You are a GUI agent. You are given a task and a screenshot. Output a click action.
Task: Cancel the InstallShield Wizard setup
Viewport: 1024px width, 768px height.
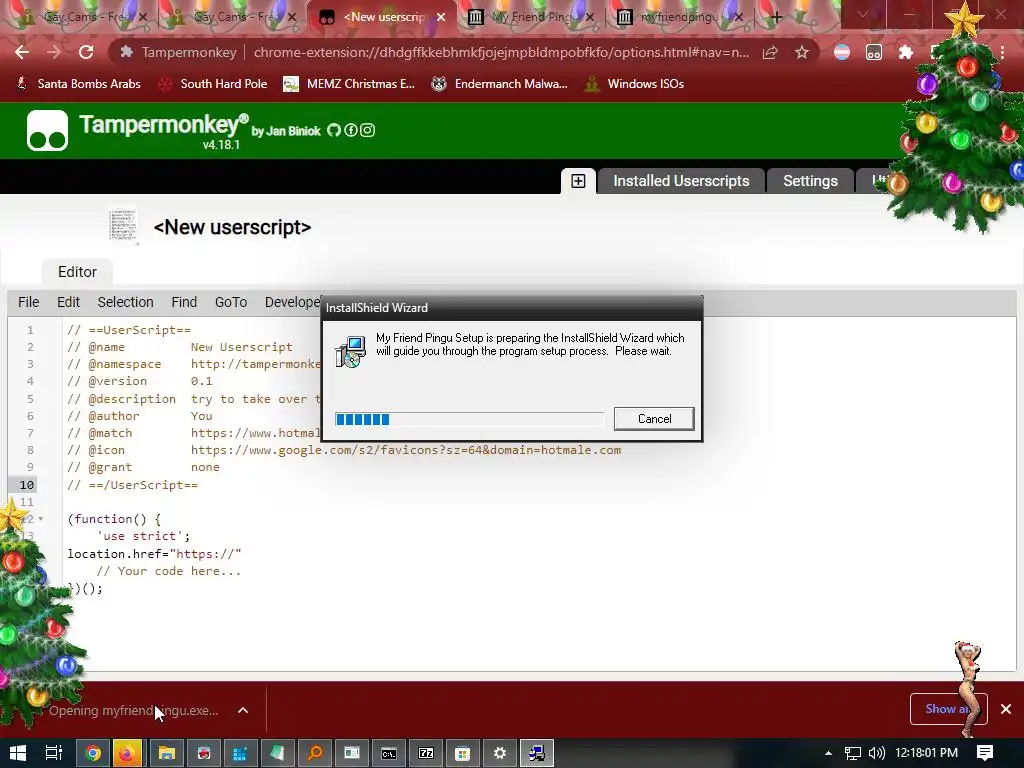pyautogui.click(x=654, y=419)
